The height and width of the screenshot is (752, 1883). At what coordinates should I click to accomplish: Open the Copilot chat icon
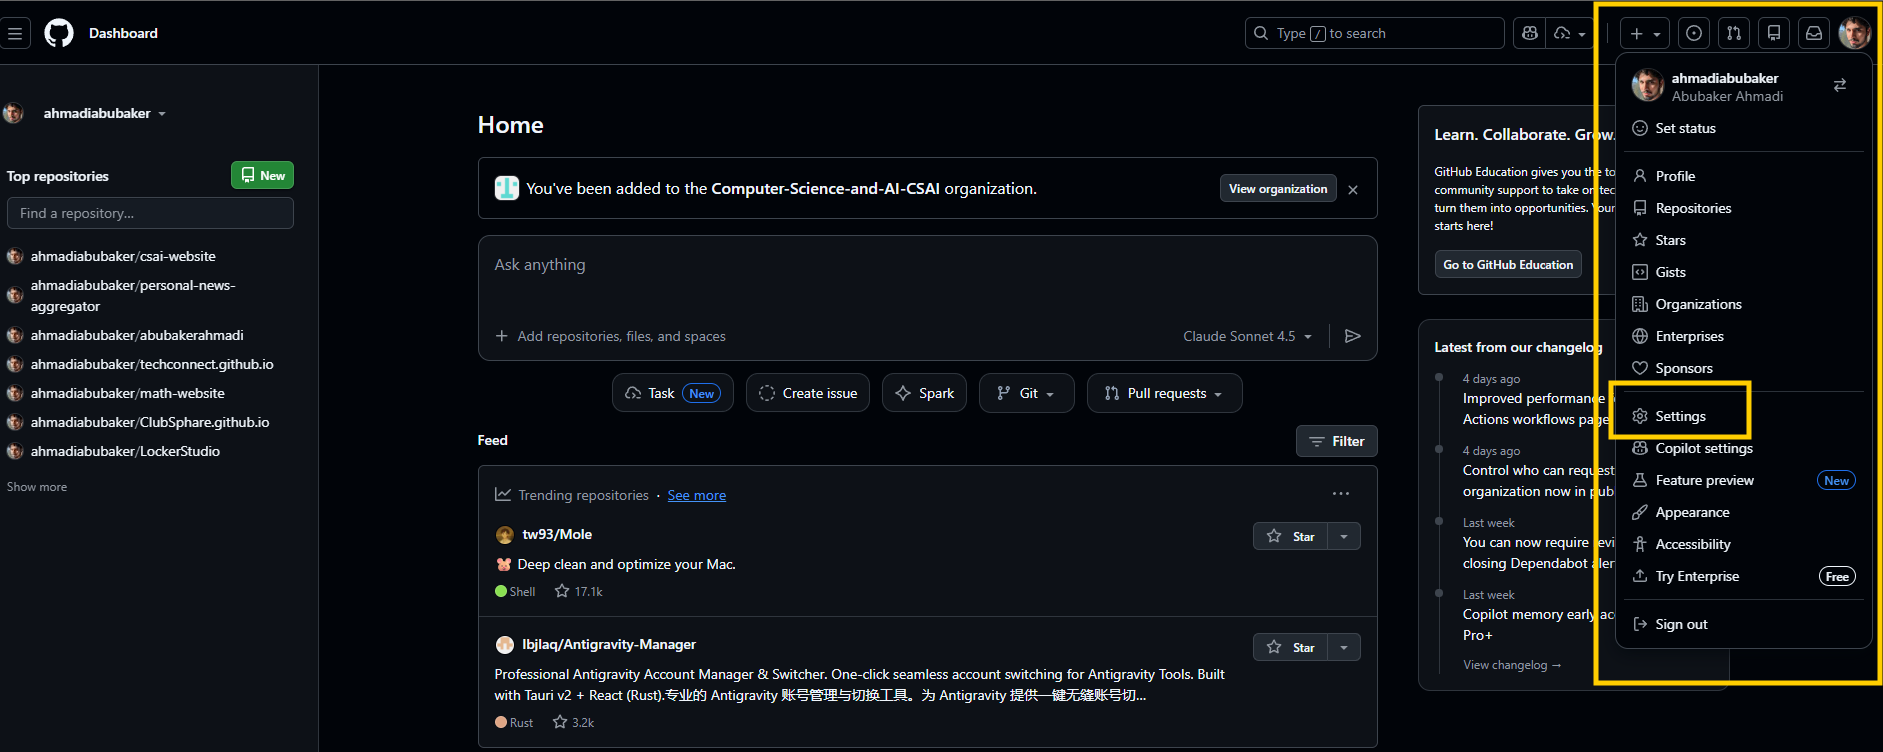(x=1529, y=33)
